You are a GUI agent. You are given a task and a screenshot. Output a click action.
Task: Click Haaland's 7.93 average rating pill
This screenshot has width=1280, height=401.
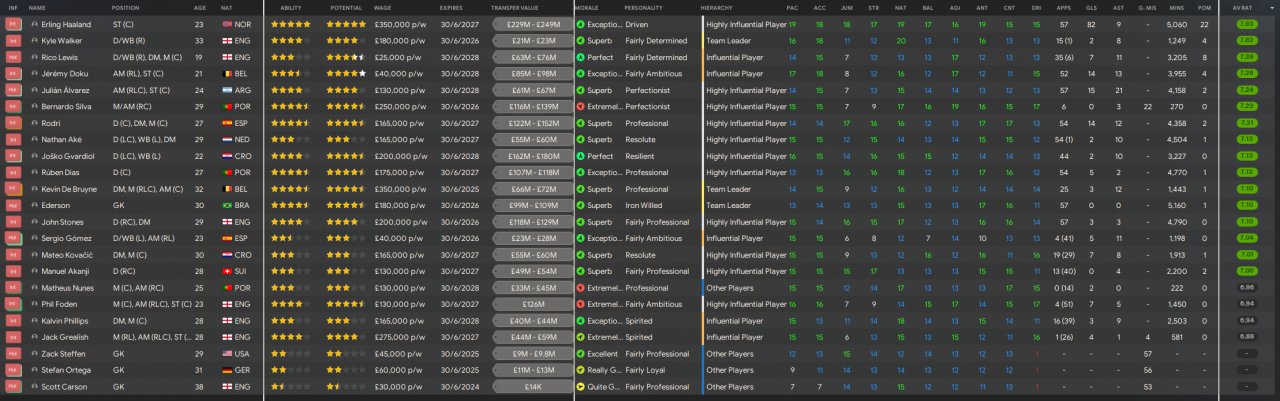1246,24
